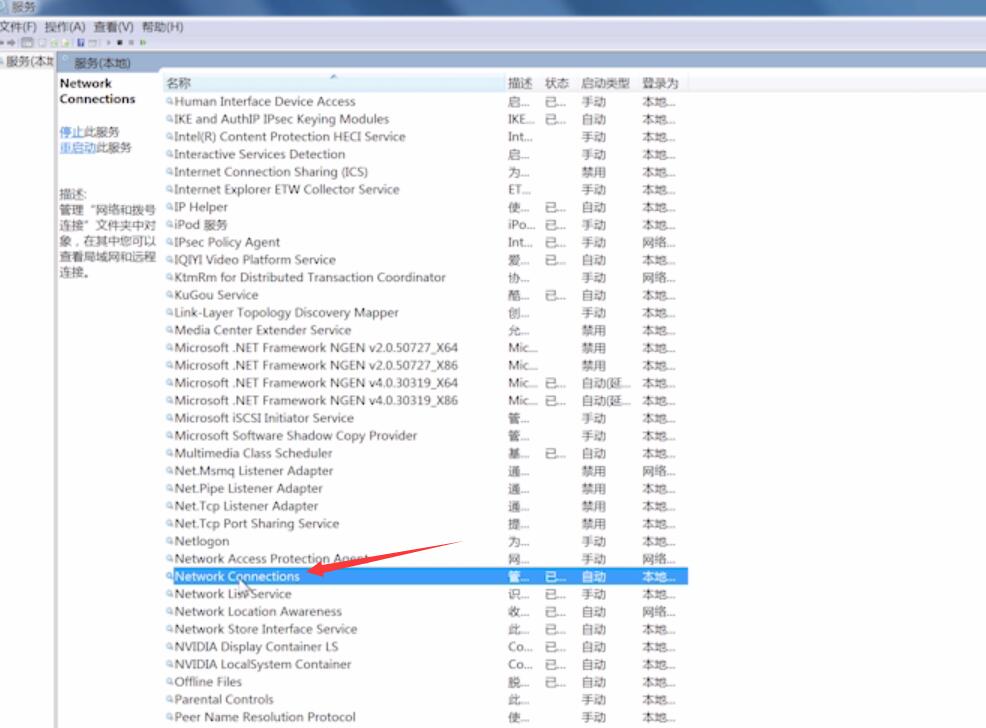The width and height of the screenshot is (986, 728).
Task: Click gear icon beside Human Interface Device Access
Action: tap(169, 101)
